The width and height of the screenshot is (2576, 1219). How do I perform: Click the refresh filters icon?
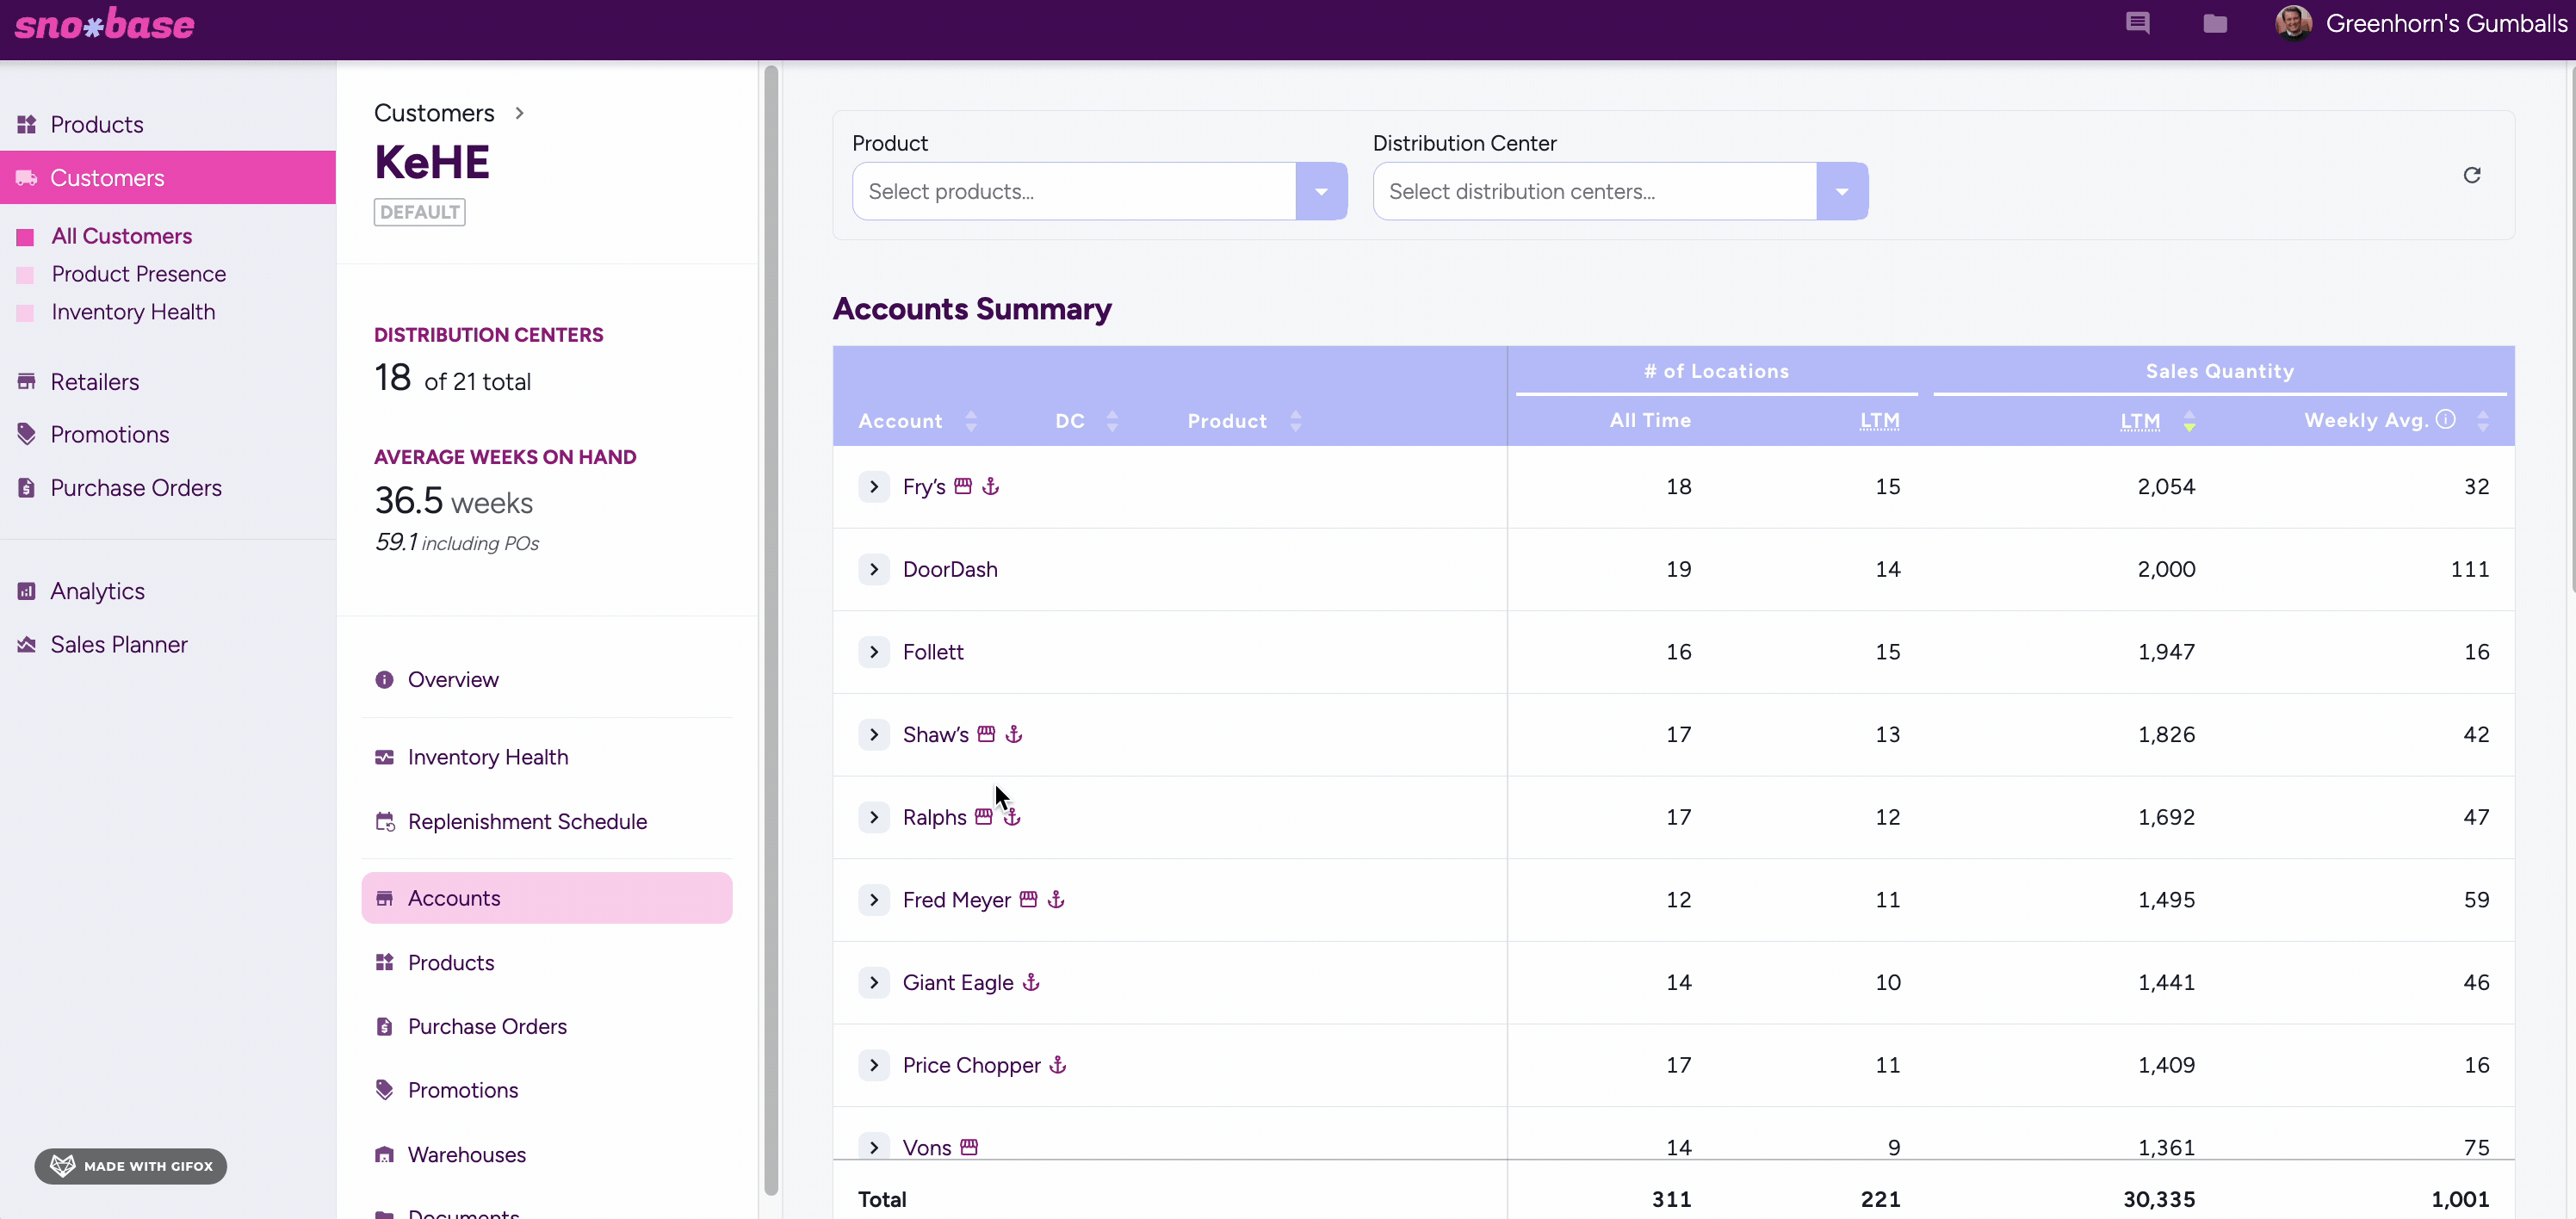pyautogui.click(x=2471, y=176)
